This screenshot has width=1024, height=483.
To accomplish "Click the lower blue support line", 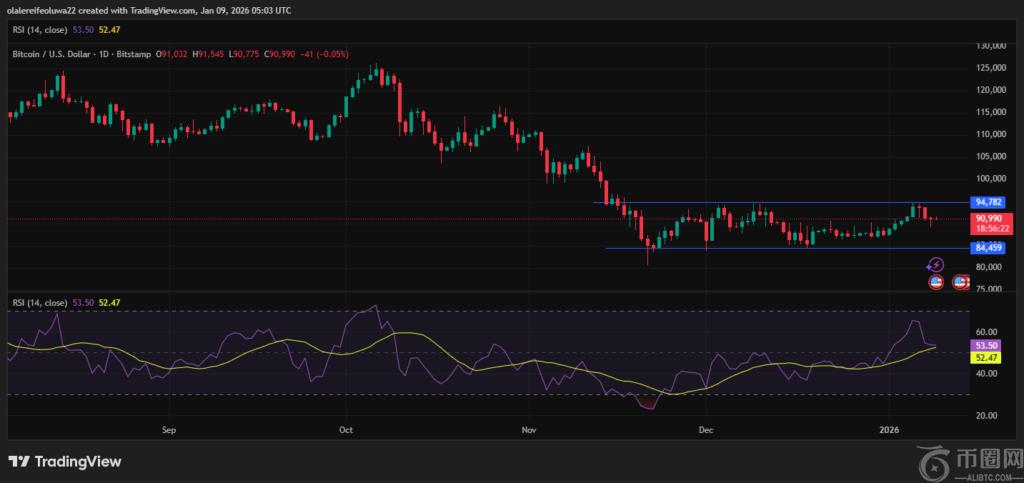I will point(788,248).
